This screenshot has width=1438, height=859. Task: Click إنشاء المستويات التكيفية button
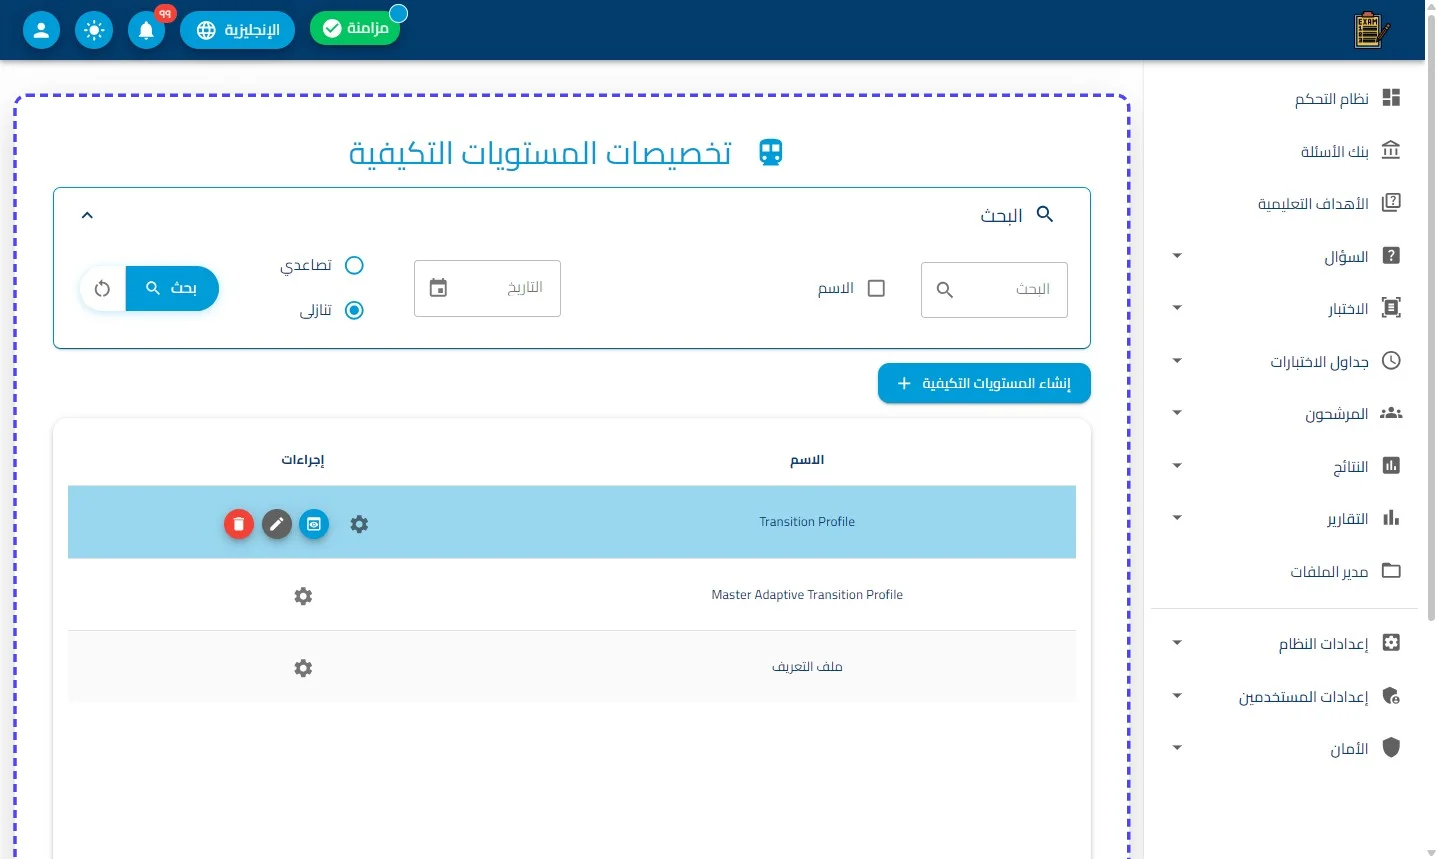(x=984, y=384)
